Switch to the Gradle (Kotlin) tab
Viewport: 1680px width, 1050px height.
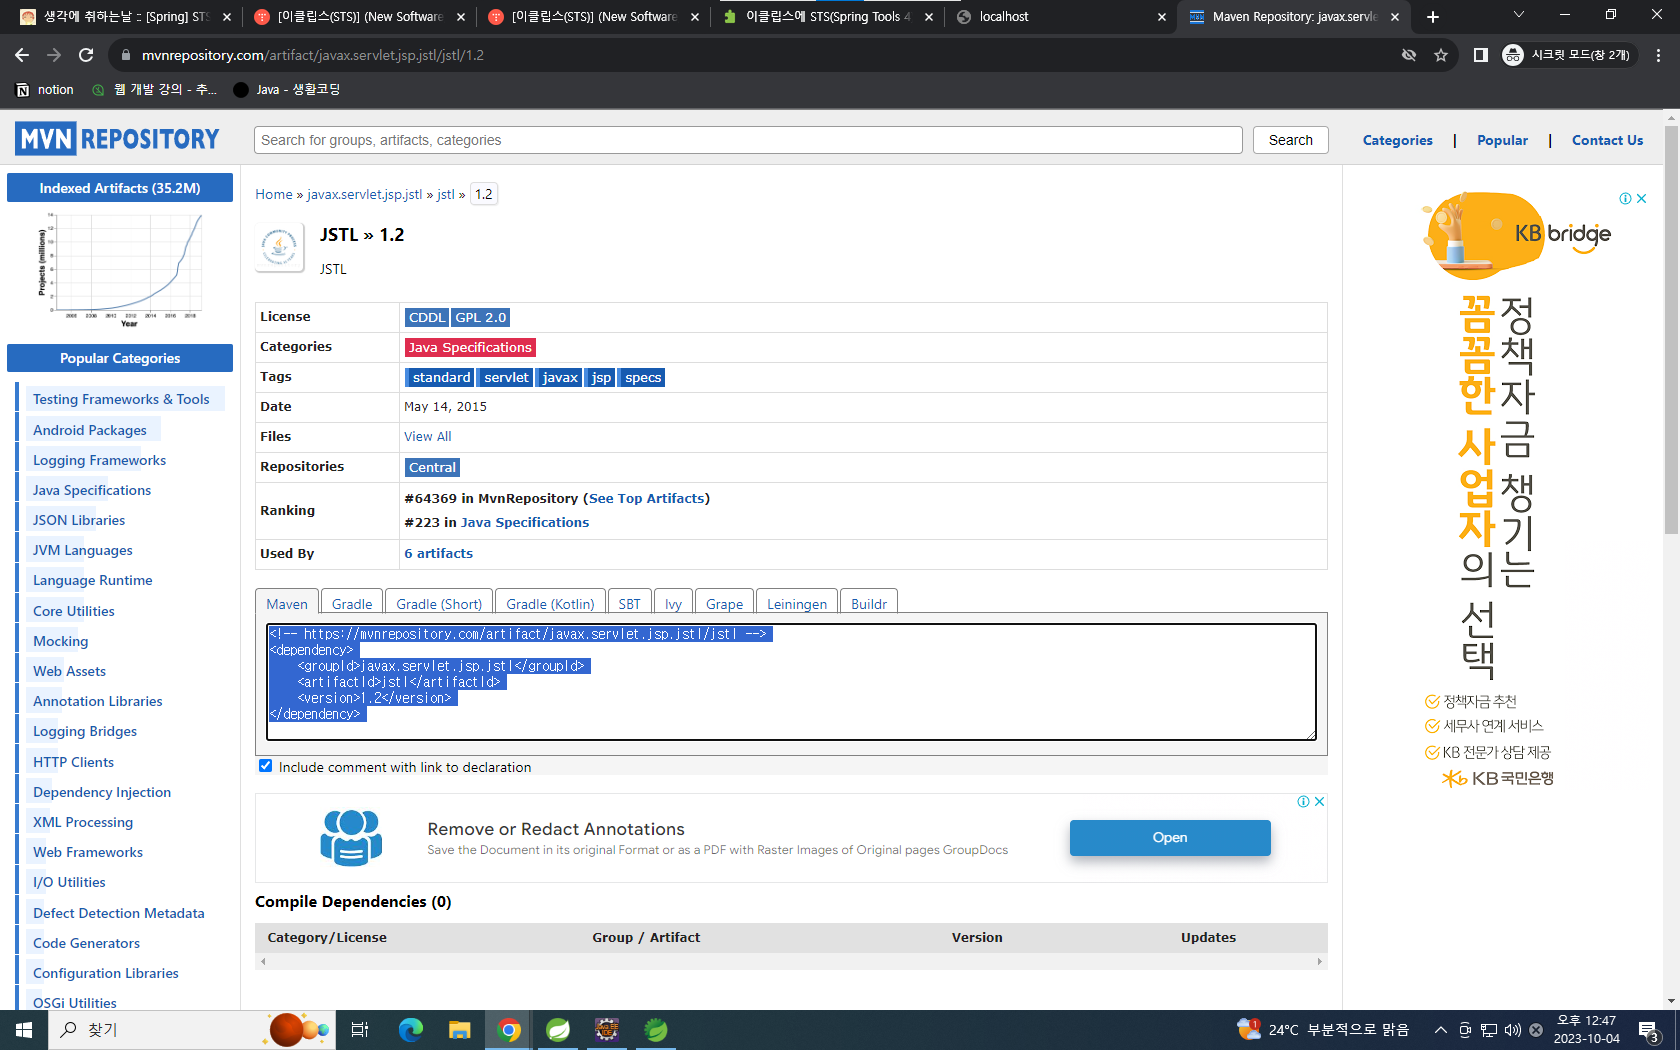tap(550, 604)
